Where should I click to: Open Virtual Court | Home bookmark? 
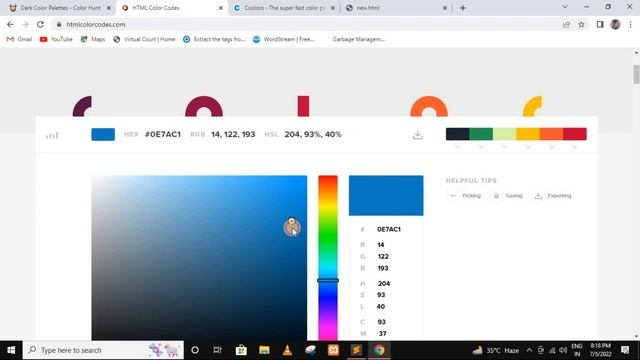click(144, 39)
